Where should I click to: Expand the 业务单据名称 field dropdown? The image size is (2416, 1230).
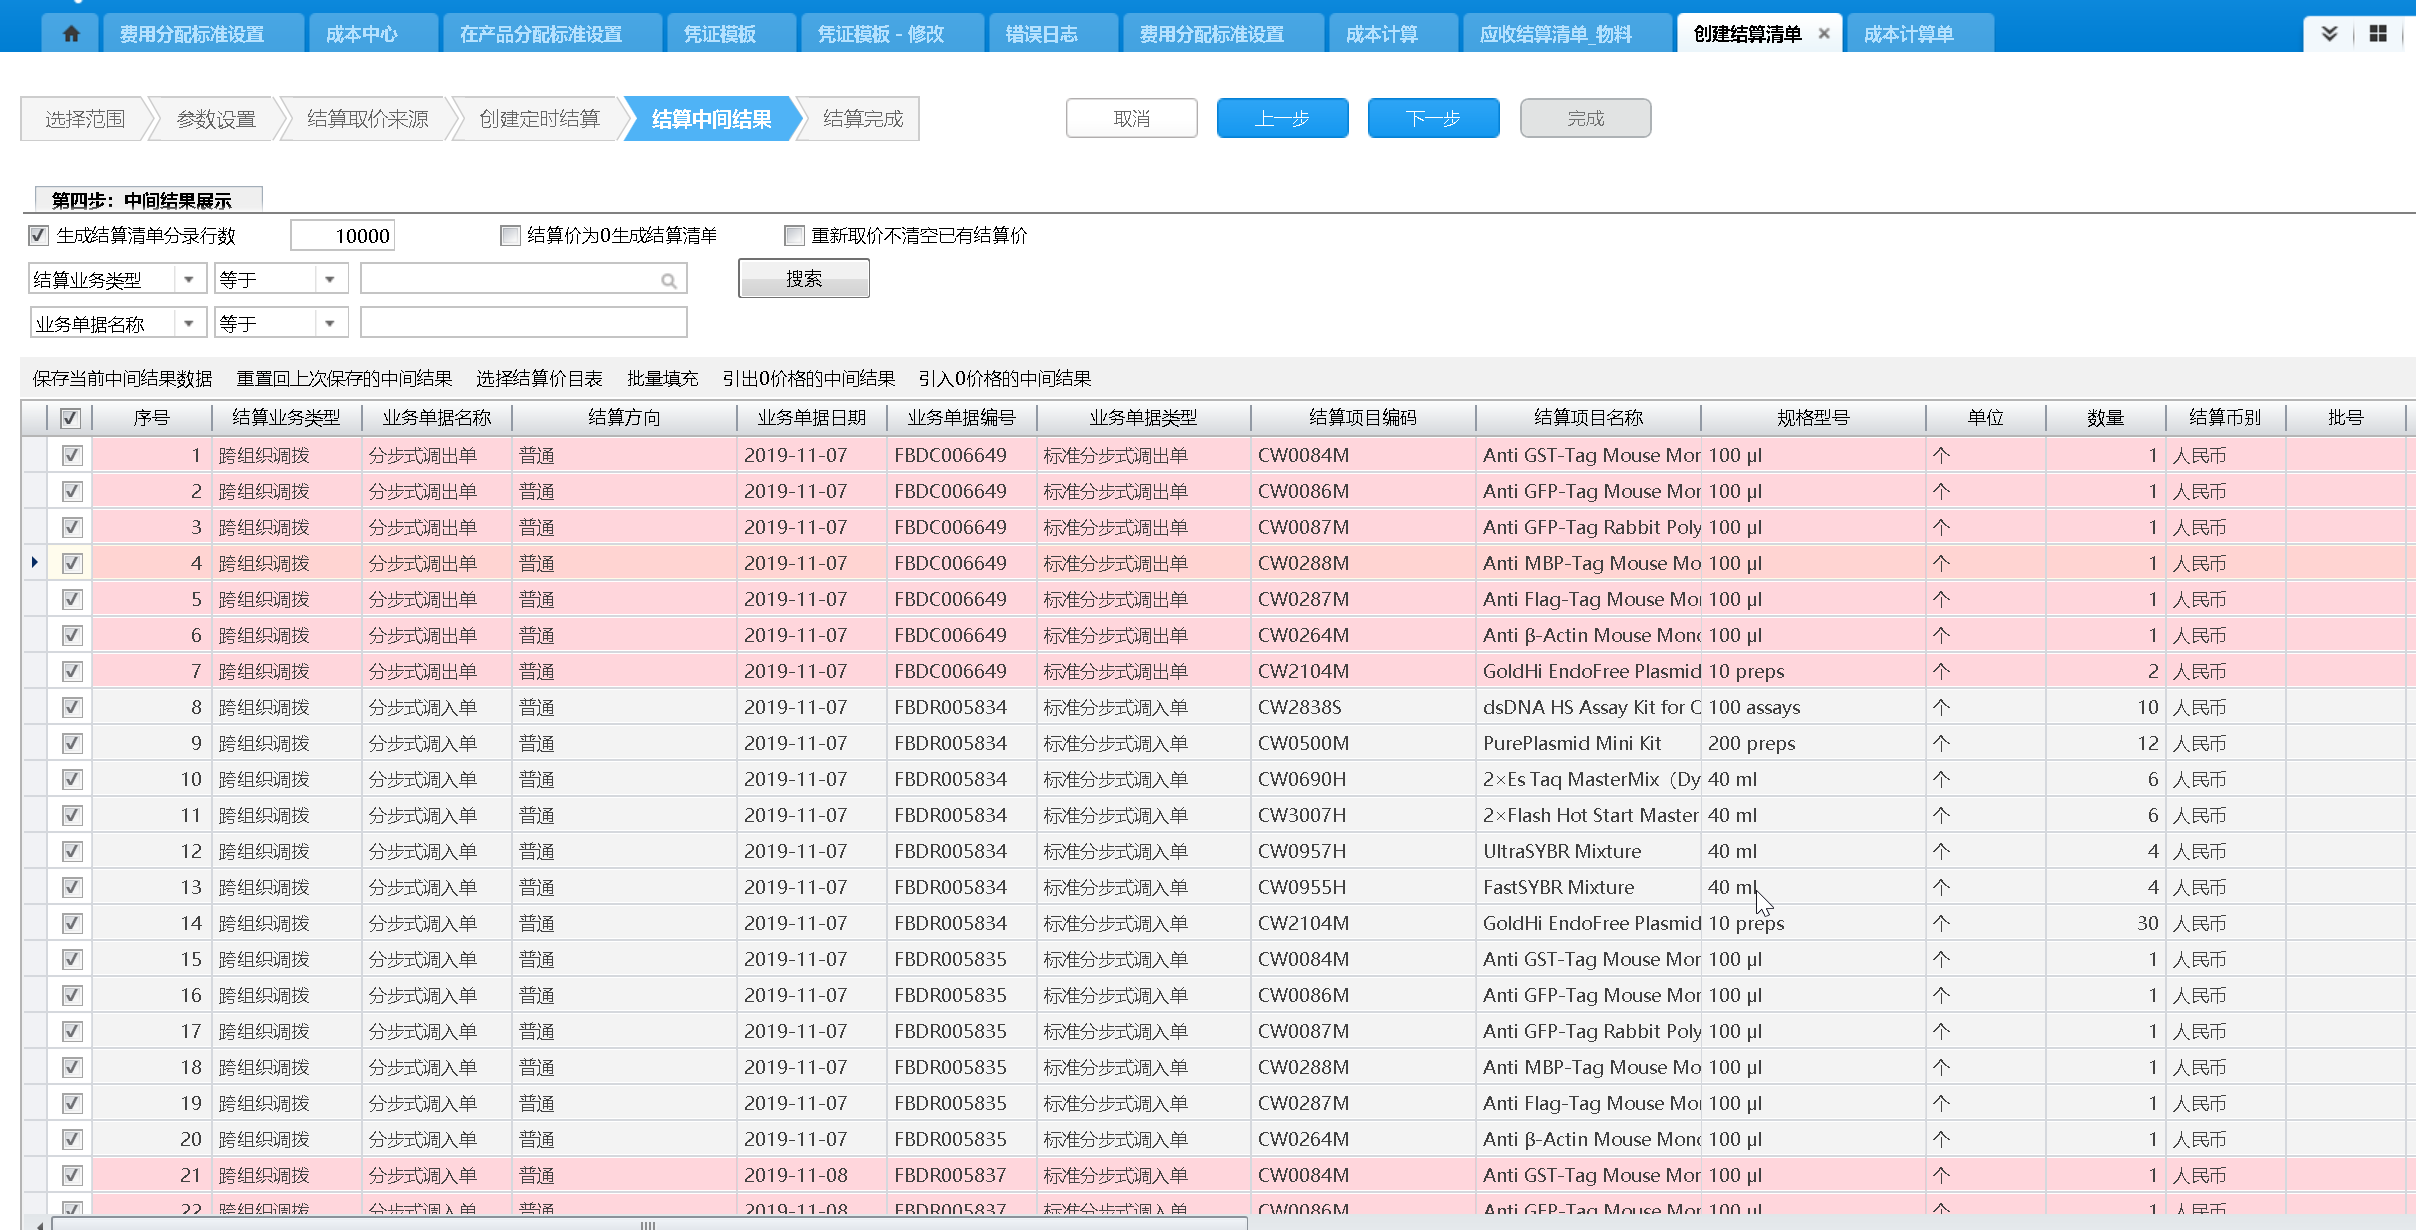[189, 323]
